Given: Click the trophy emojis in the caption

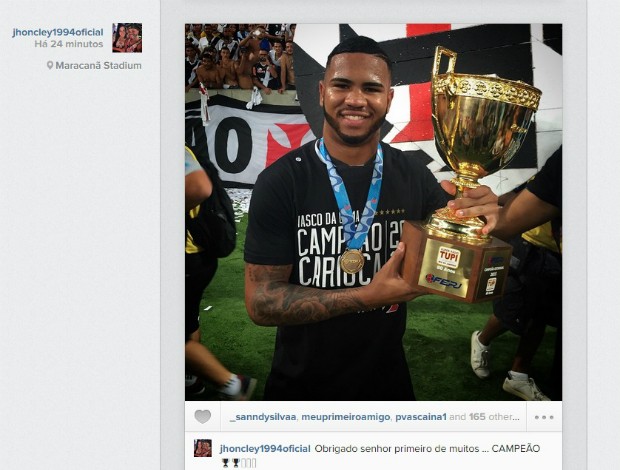Looking at the screenshot, I should (x=239, y=462).
